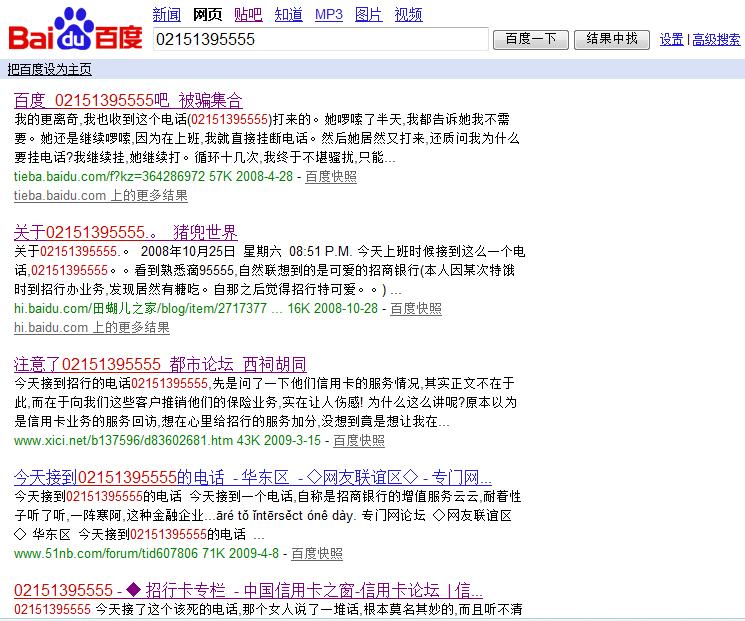Open result 今天接到02151395555的电话 华东区
The height and width of the screenshot is (621, 745).
[x=253, y=477]
